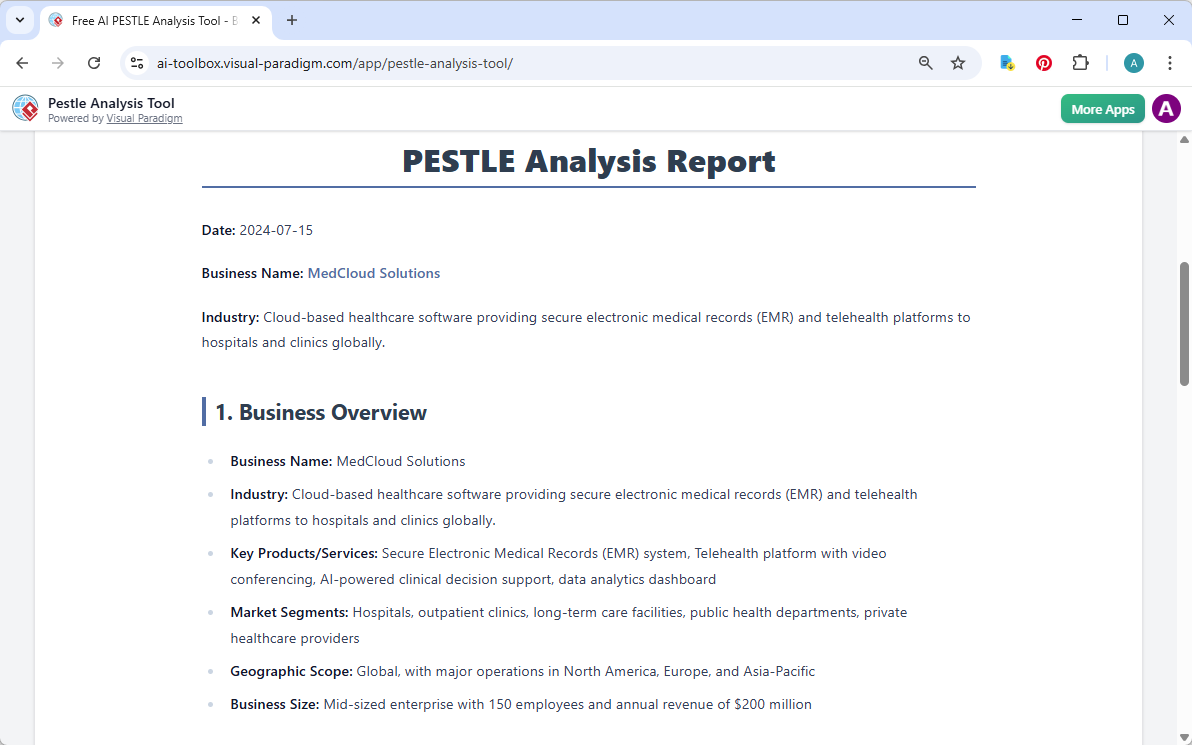Viewport: 1192px width, 745px height.
Task: Open the Pinterest extension icon
Action: click(1043, 62)
